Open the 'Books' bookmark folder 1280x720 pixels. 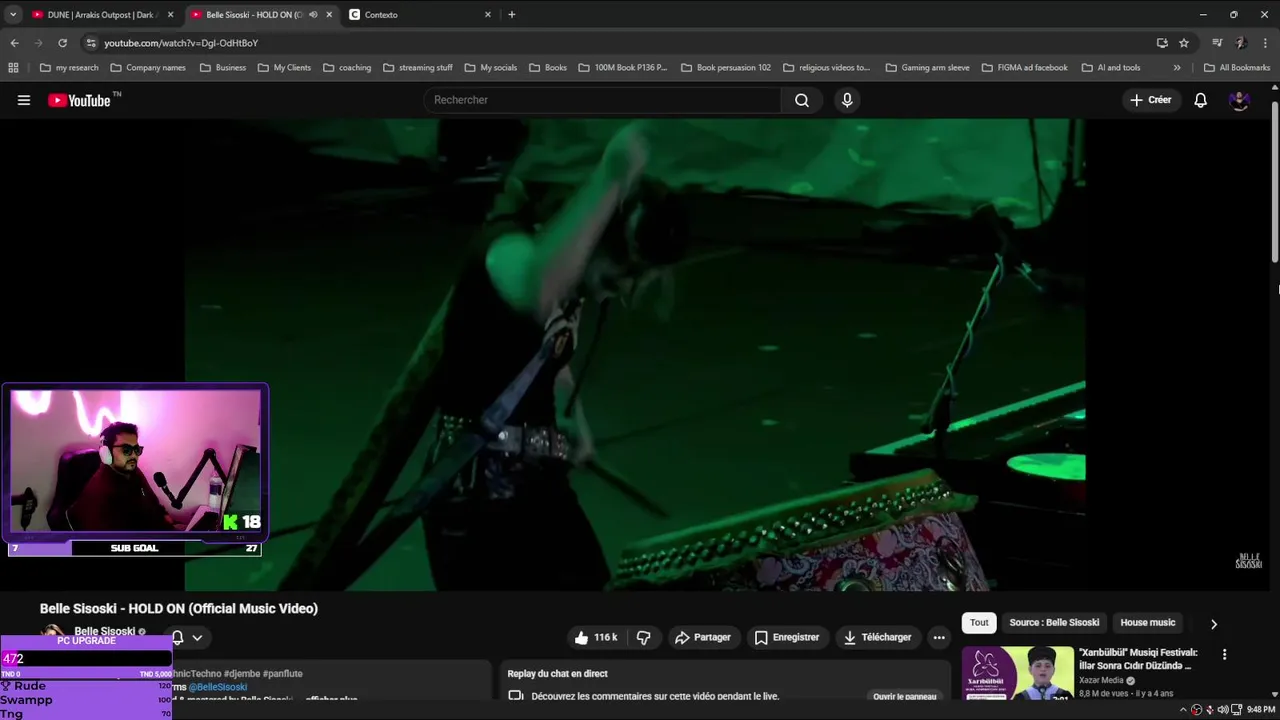(x=547, y=68)
